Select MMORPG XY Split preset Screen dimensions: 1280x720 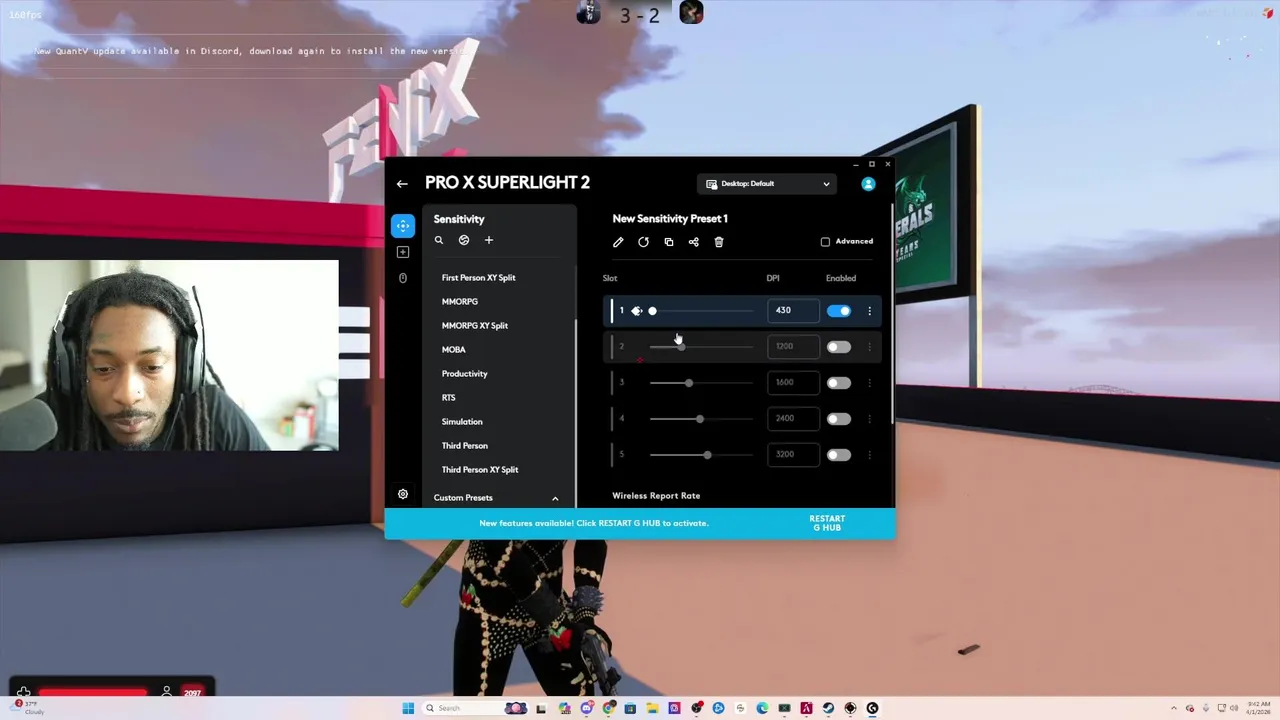point(475,326)
